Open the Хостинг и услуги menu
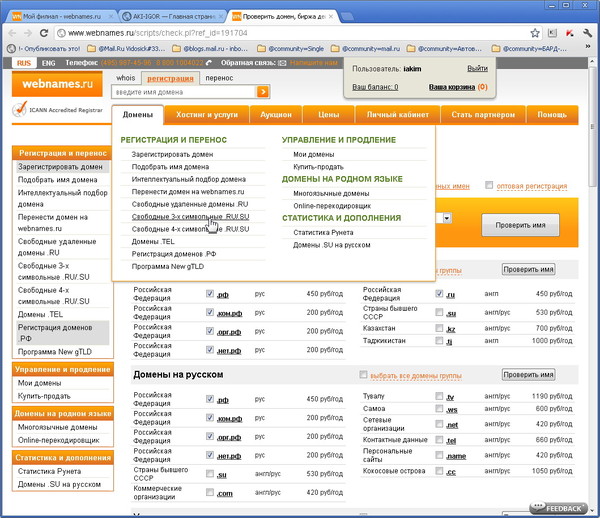The width and height of the screenshot is (600, 518). (x=207, y=115)
